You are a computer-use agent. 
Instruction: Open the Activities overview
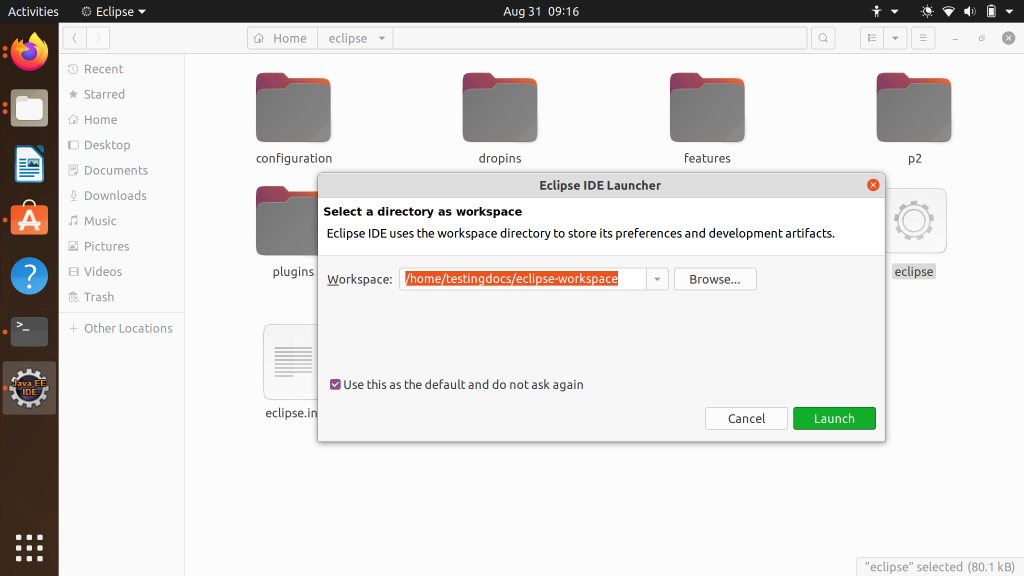tap(33, 12)
